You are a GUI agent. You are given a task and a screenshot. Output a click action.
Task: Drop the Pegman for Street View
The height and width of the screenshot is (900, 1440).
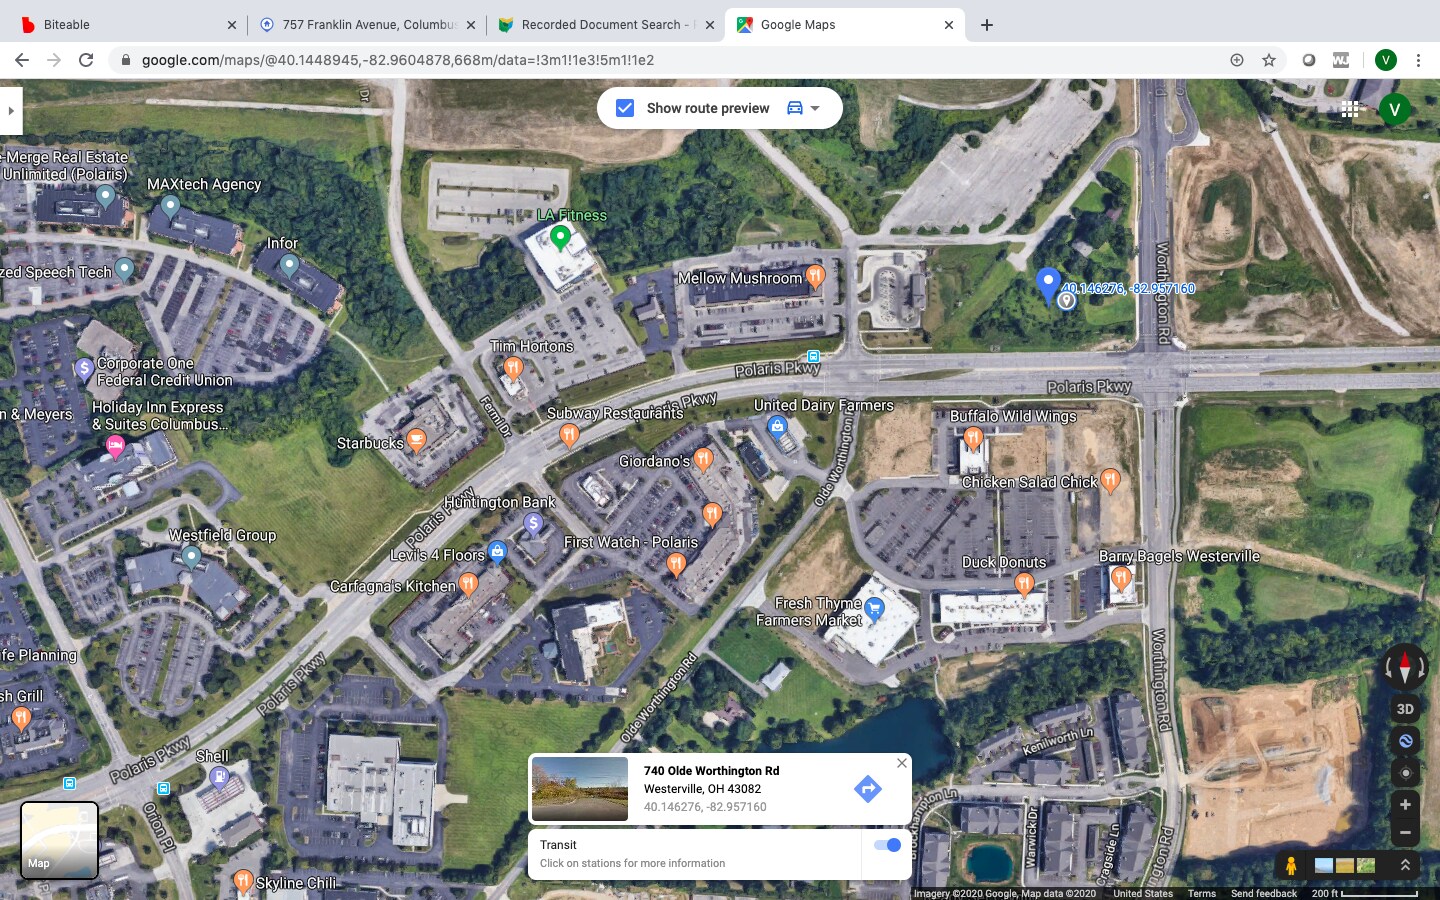[x=1291, y=864]
